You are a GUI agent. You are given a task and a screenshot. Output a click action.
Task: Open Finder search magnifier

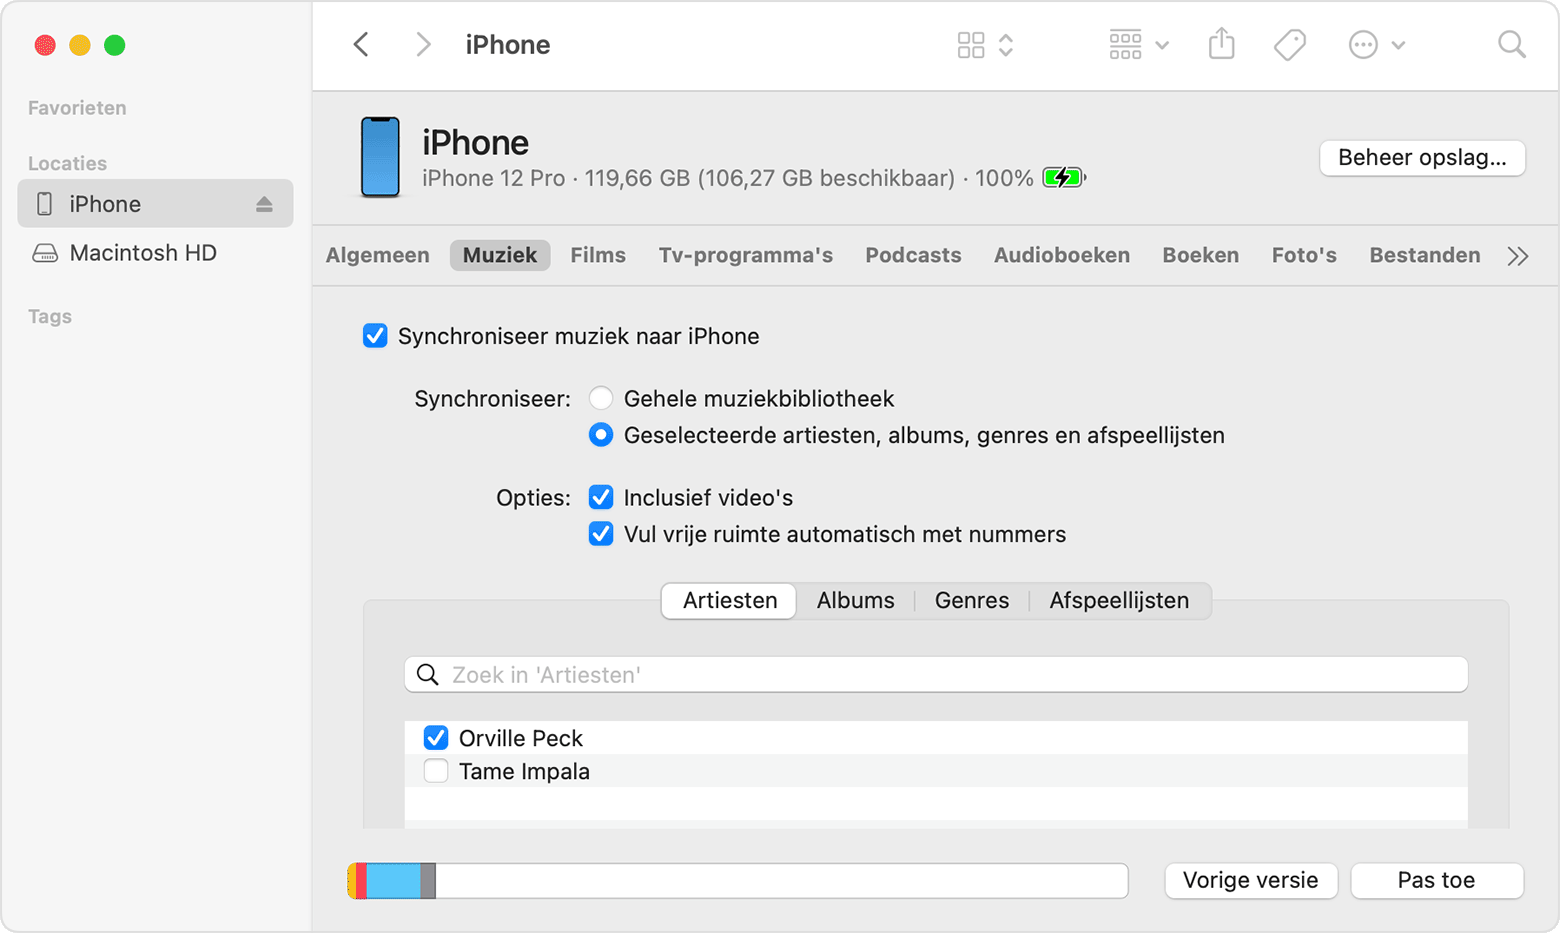(1511, 45)
